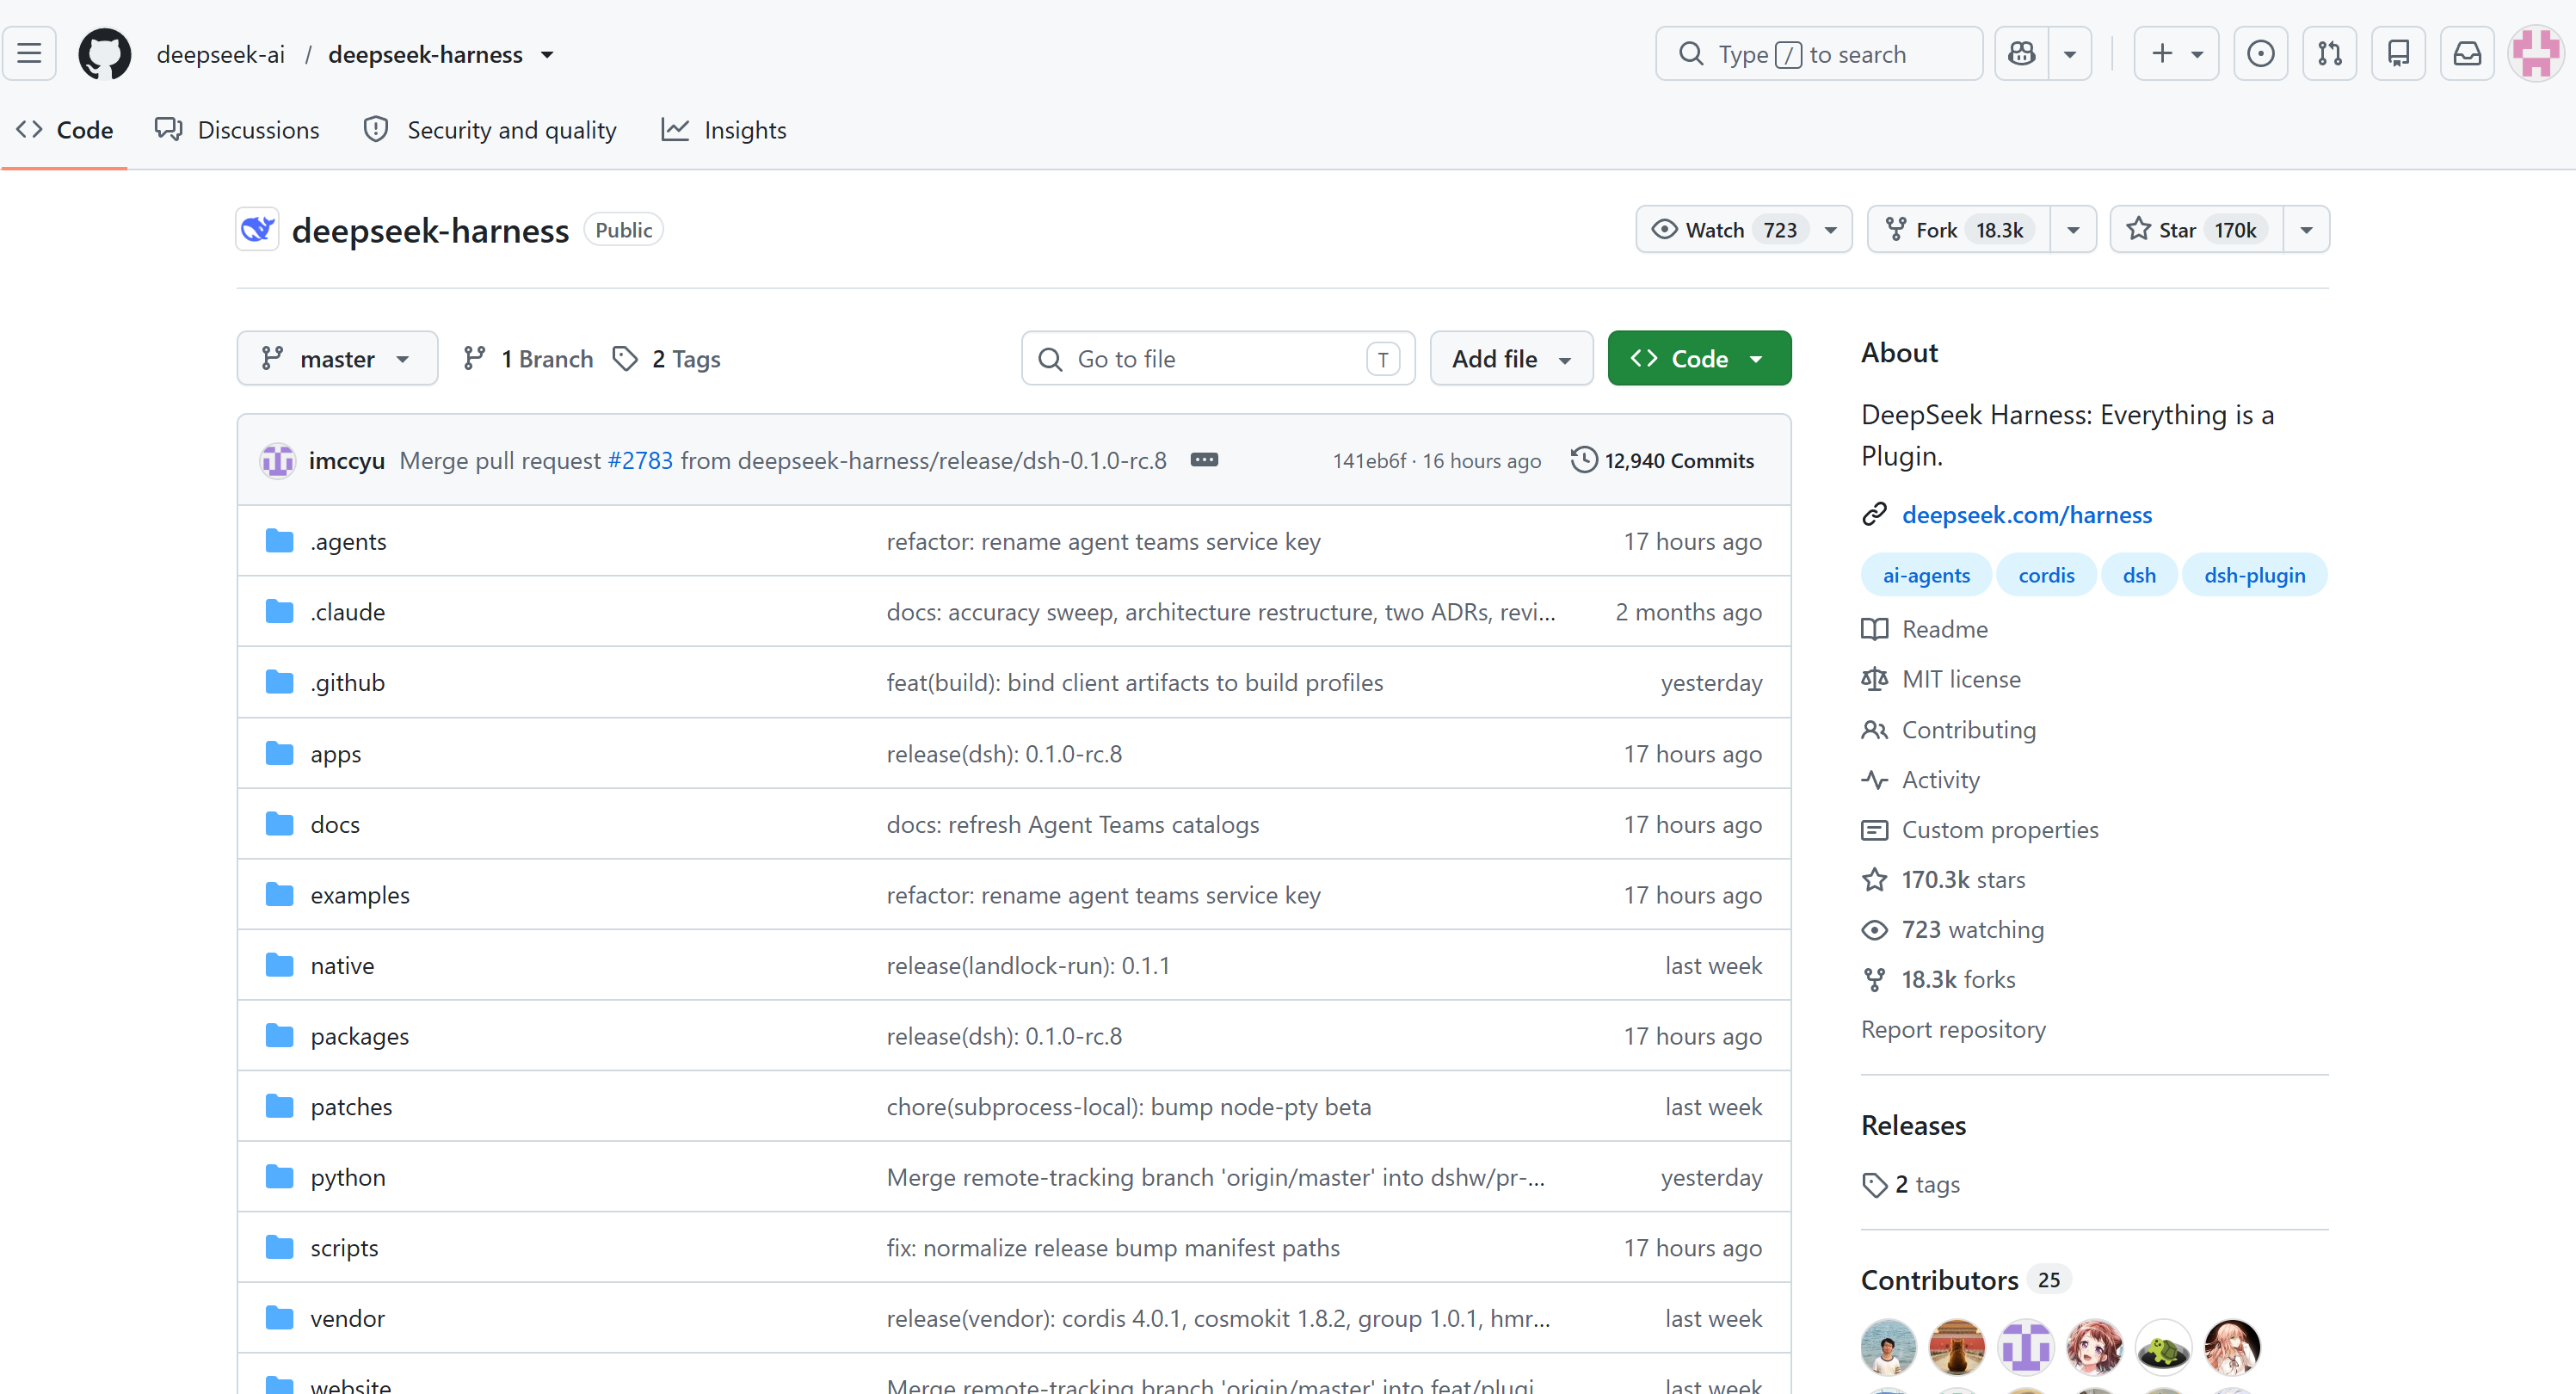The image size is (2576, 1394).
Task: Open the Security and quality tab
Action: click(490, 130)
